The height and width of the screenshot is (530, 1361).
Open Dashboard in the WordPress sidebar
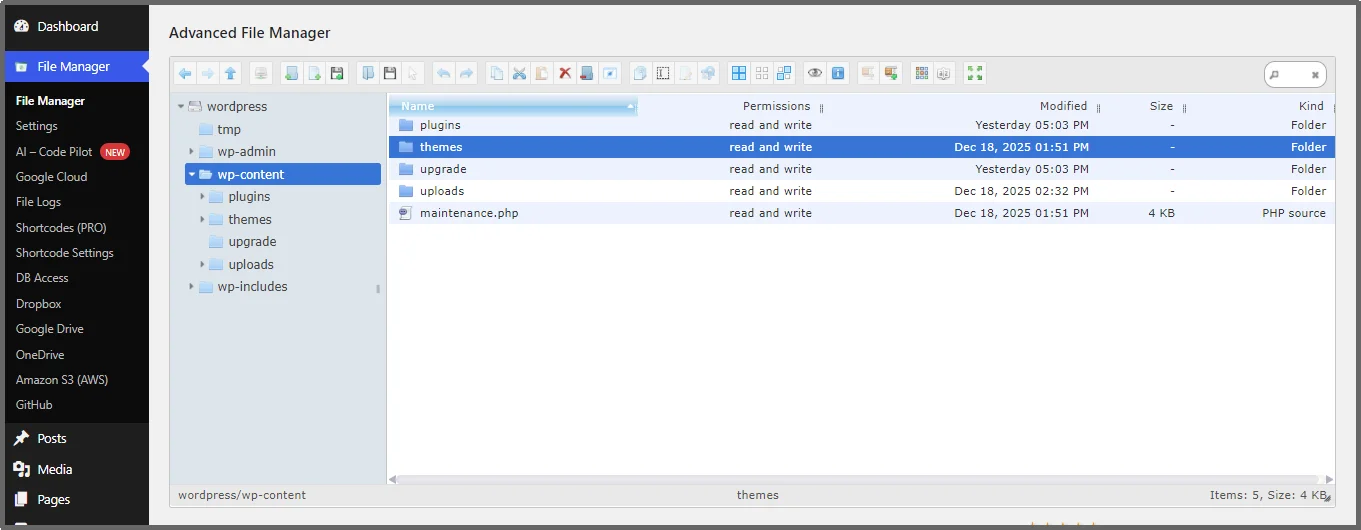tap(67, 26)
